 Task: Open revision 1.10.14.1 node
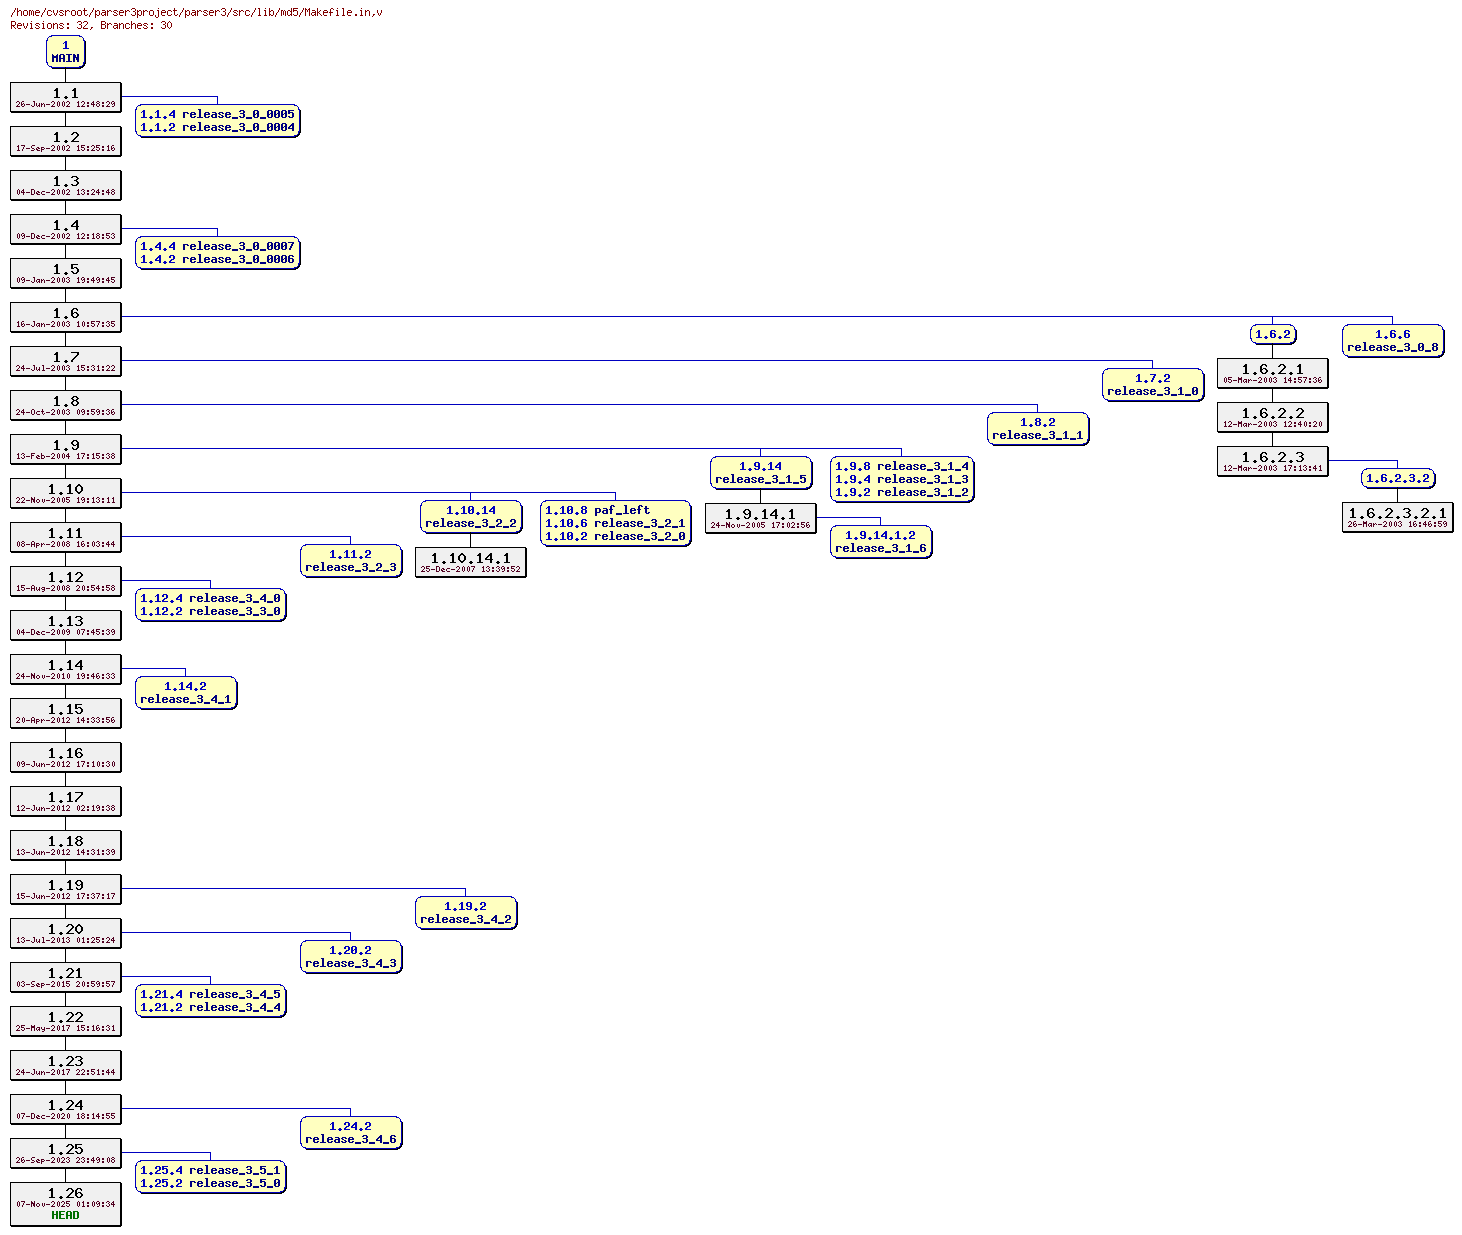coord(470,562)
